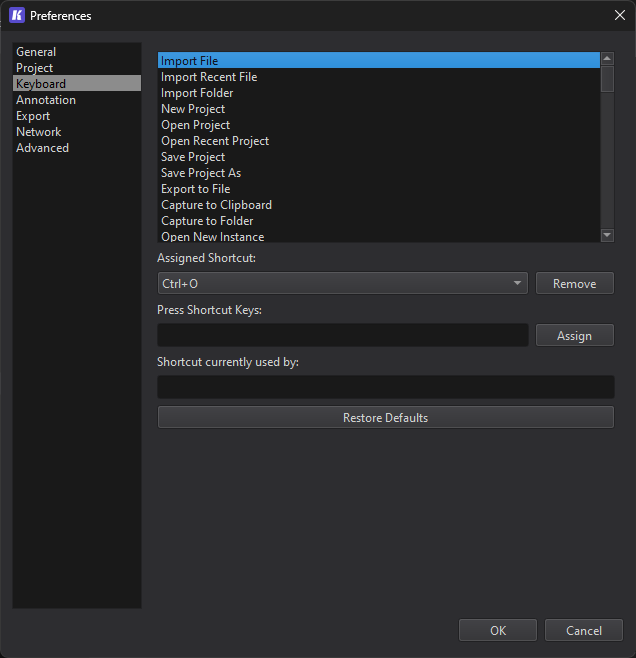Close the Preferences dialog window
This screenshot has height=658, width=636.
(x=619, y=15)
